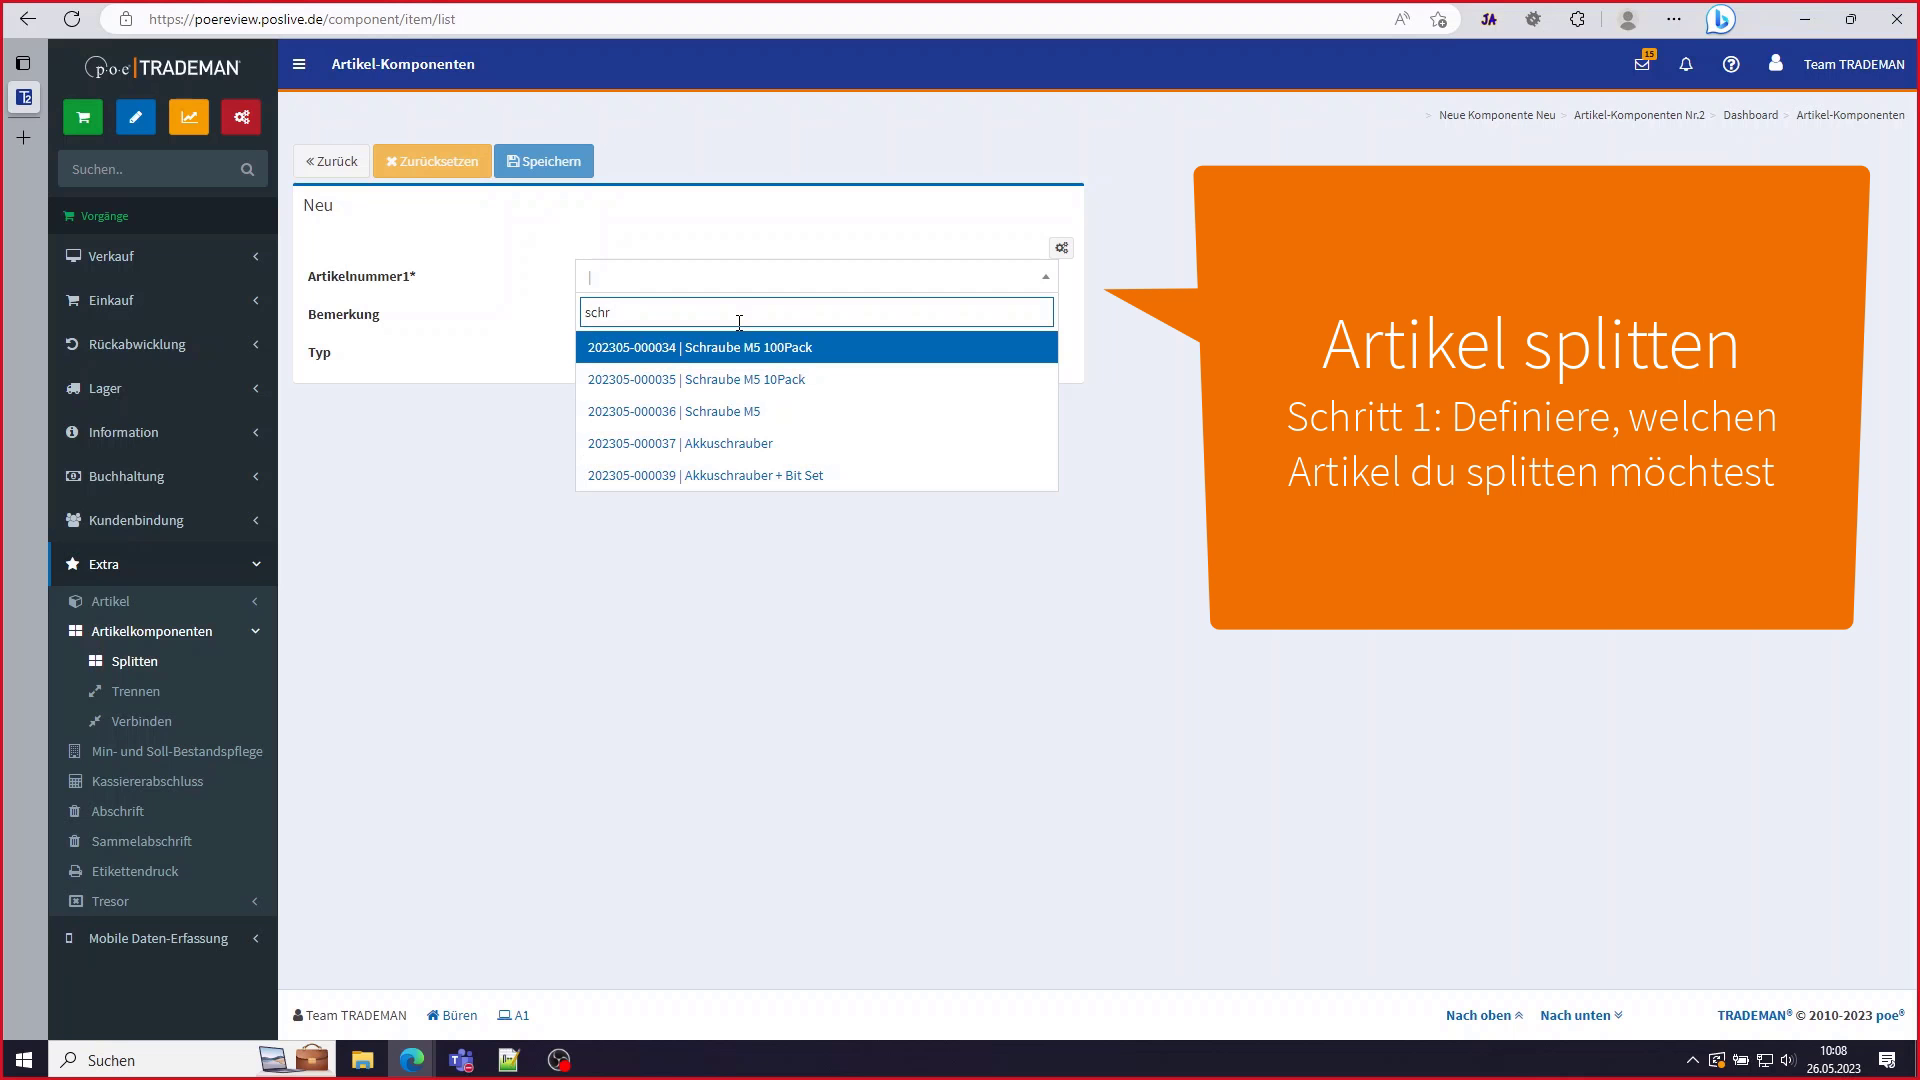Select Schraube M5 100Pack option
Viewport: 1920px width, 1080px height.
click(x=817, y=347)
